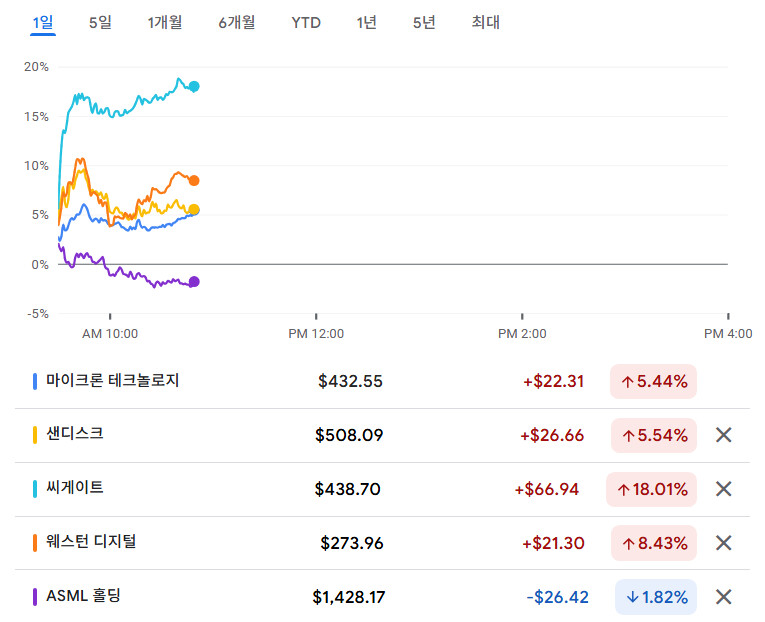The image size is (765, 622).
Task: Click the 18.01% change badge for 씨게이트
Action: pos(651,489)
